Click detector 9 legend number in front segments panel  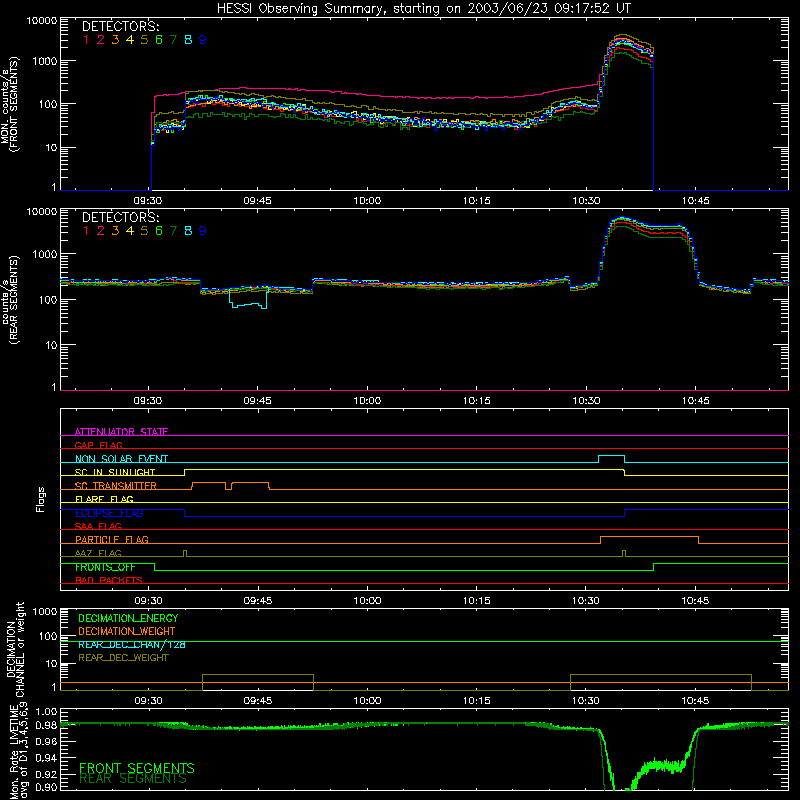point(203,40)
